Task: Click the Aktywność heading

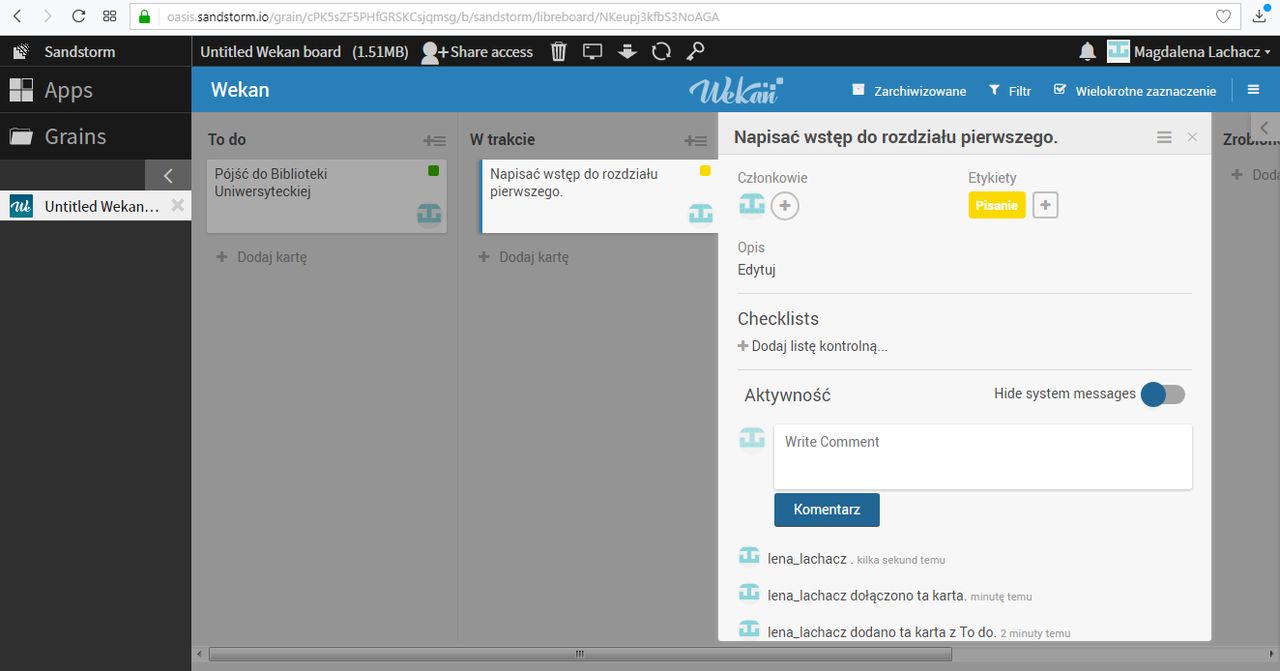Action: [x=788, y=395]
